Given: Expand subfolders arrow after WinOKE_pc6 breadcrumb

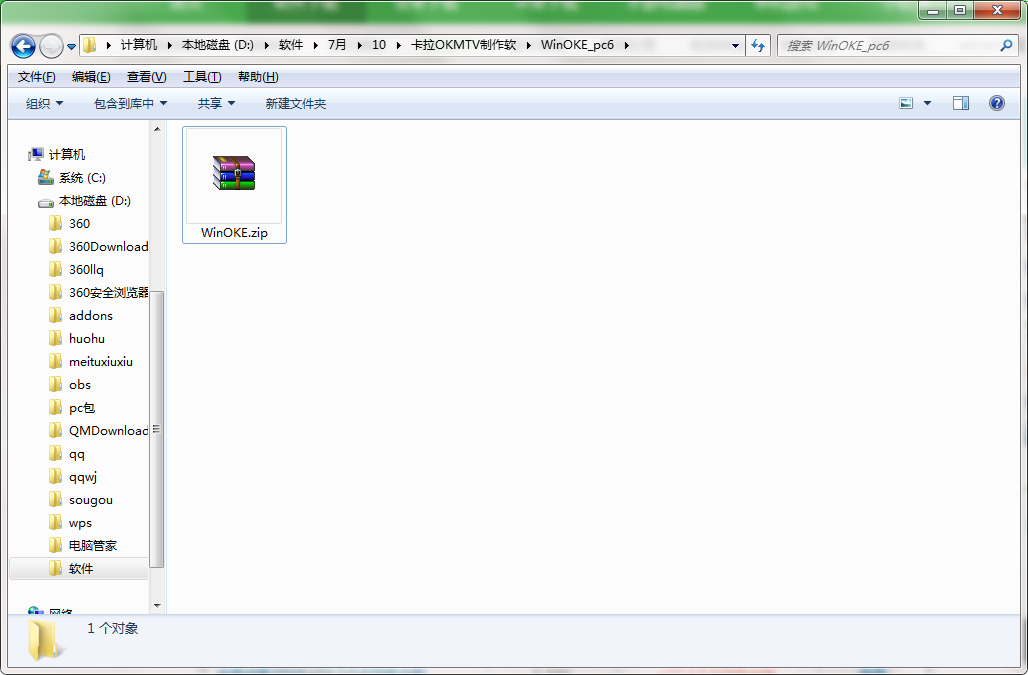Looking at the screenshot, I should 627,45.
